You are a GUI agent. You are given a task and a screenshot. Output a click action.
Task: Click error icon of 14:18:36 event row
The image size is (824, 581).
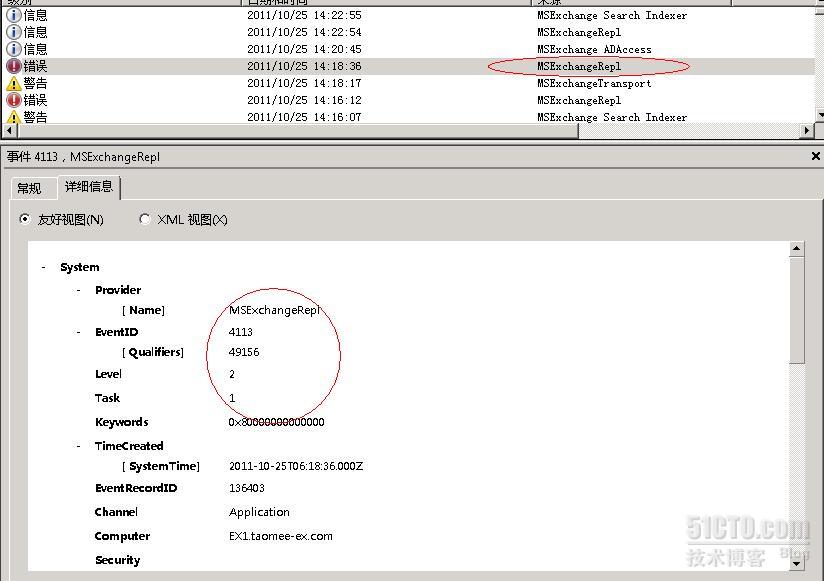tap(14, 66)
